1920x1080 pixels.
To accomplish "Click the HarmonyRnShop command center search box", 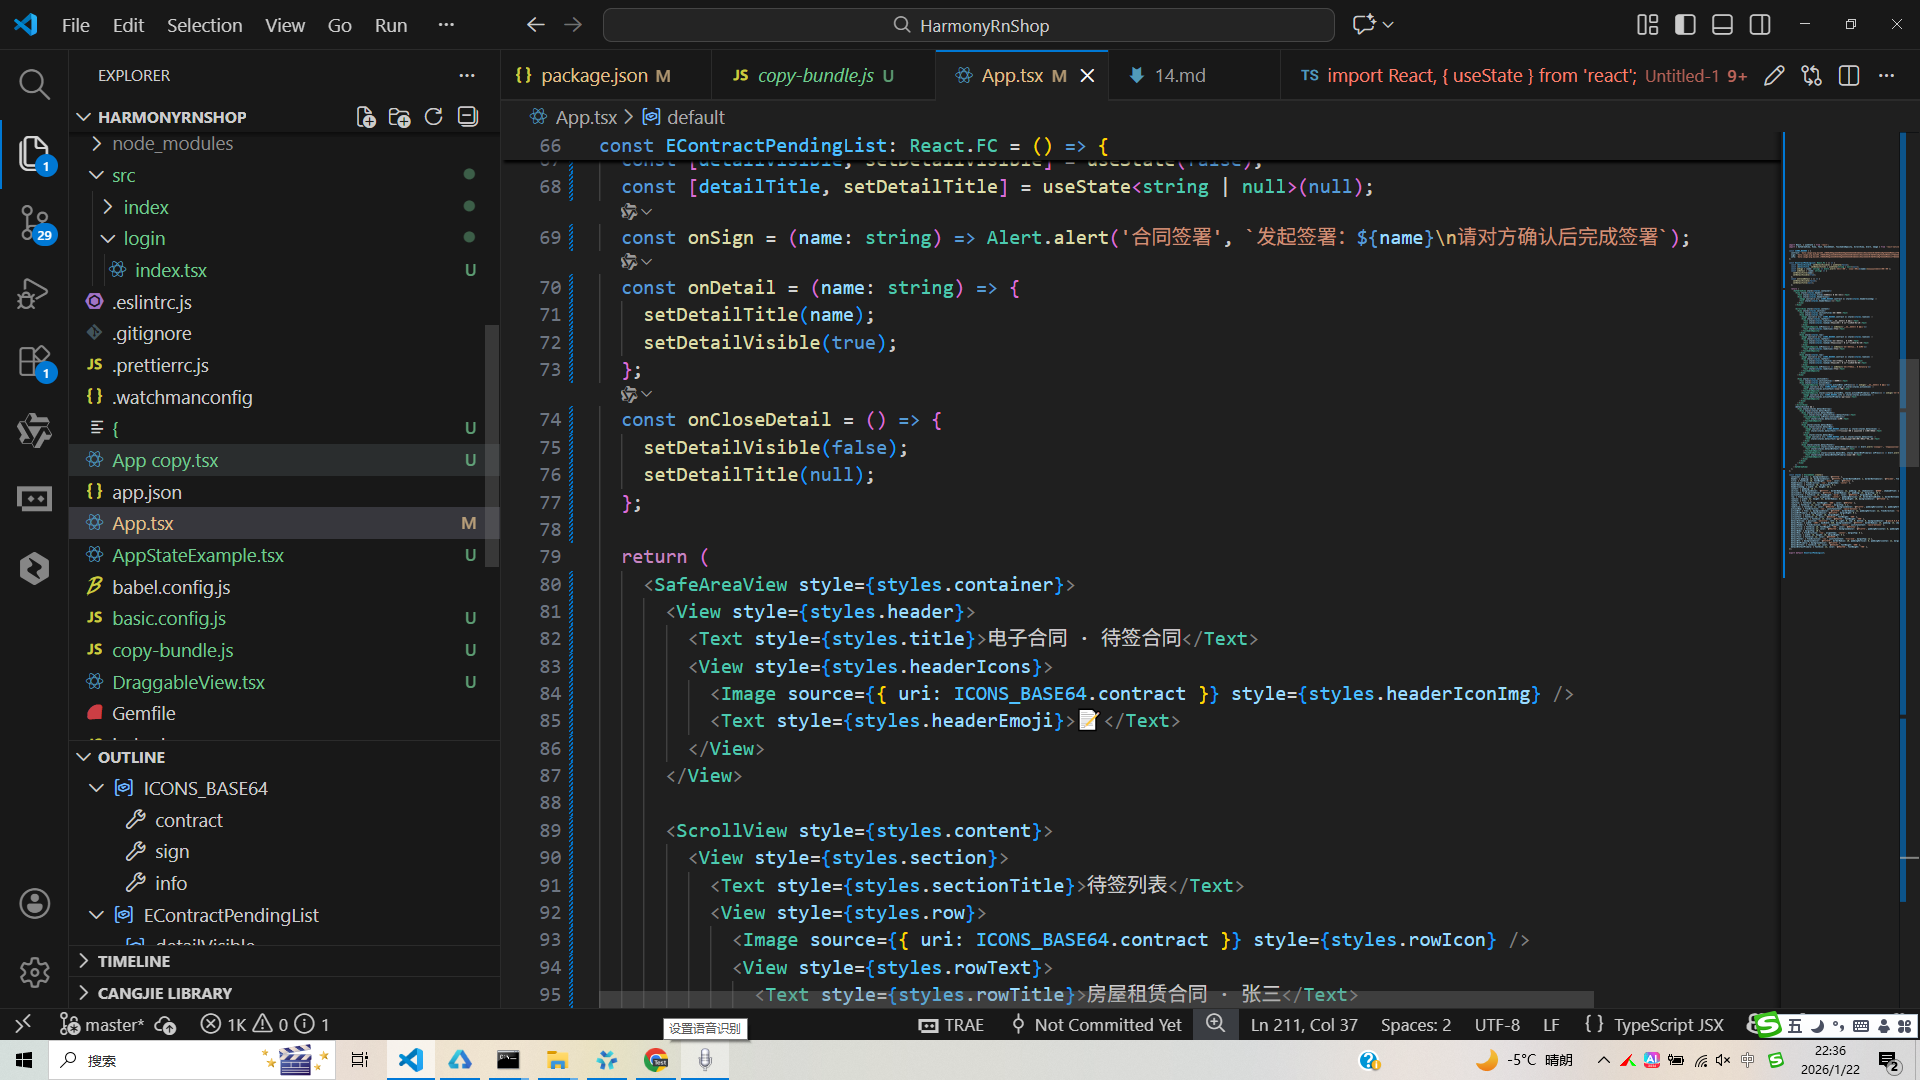I will click(968, 25).
